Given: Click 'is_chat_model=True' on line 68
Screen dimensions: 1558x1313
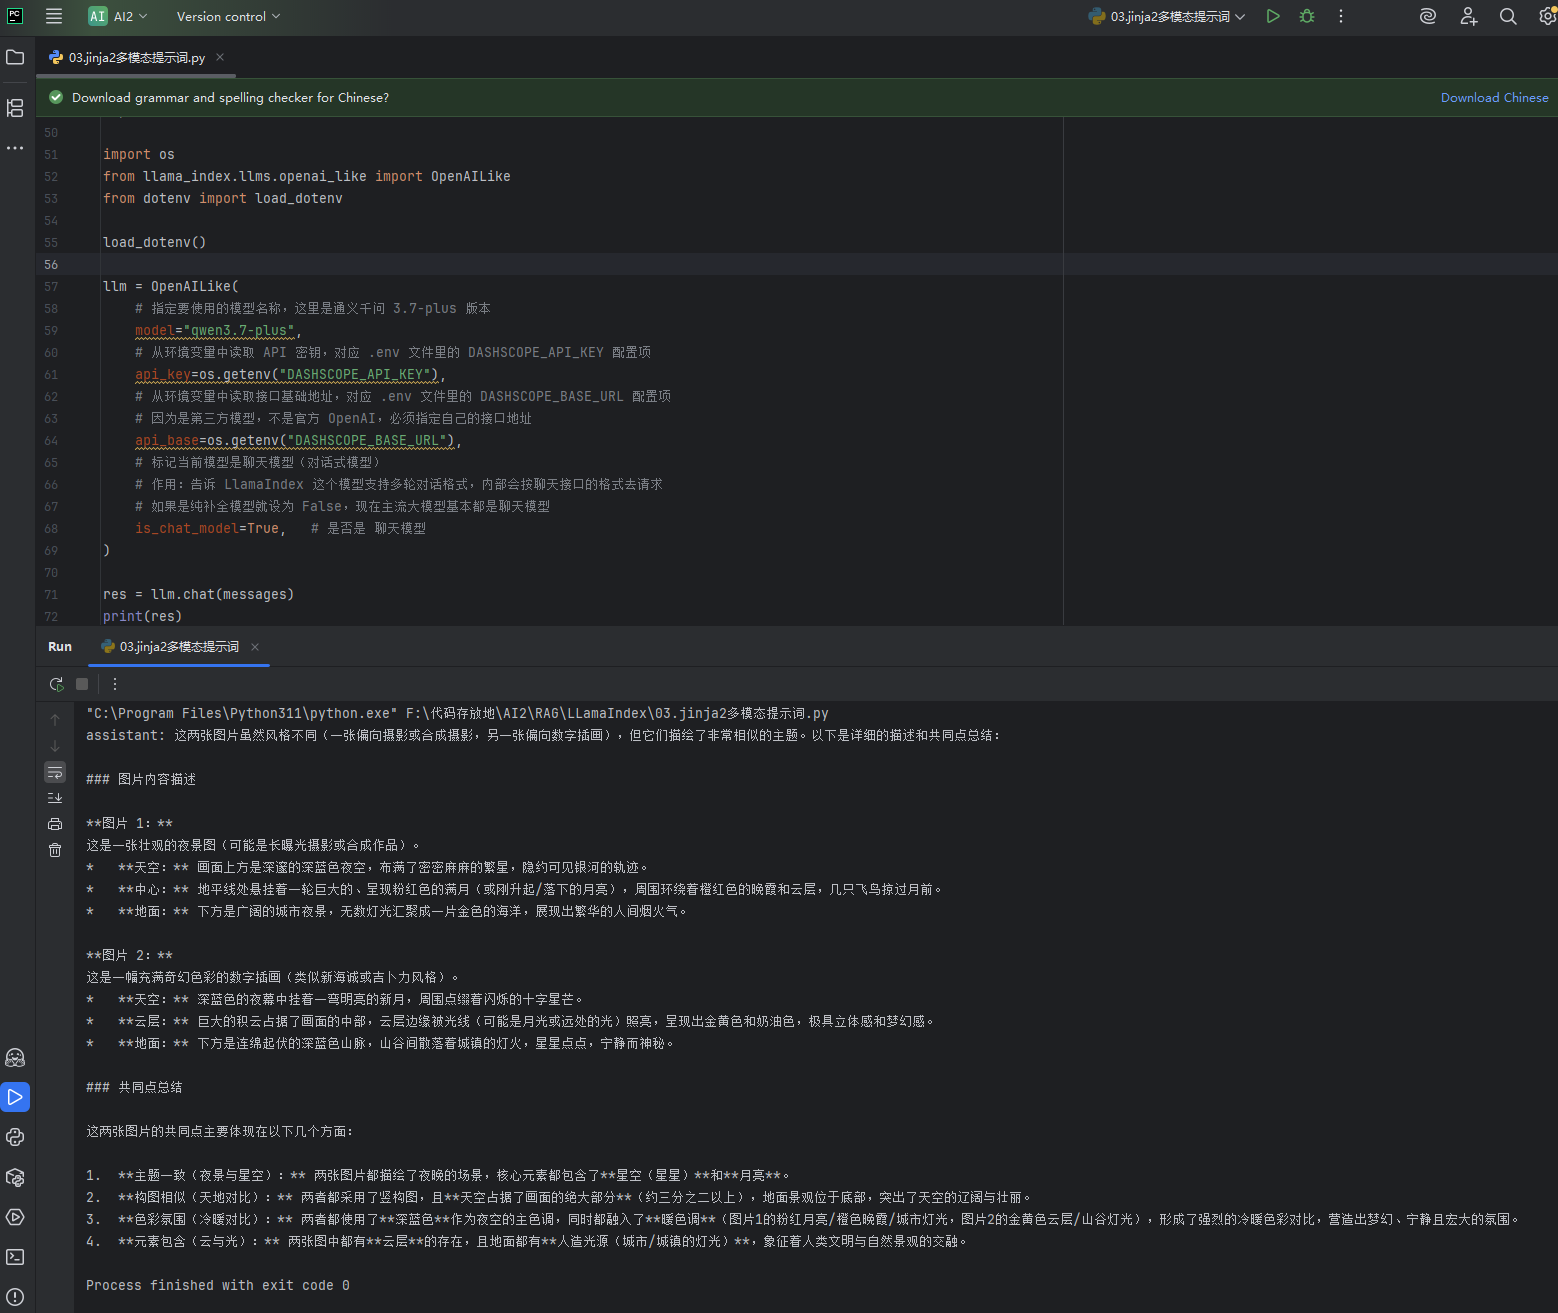Looking at the screenshot, I should tap(206, 528).
